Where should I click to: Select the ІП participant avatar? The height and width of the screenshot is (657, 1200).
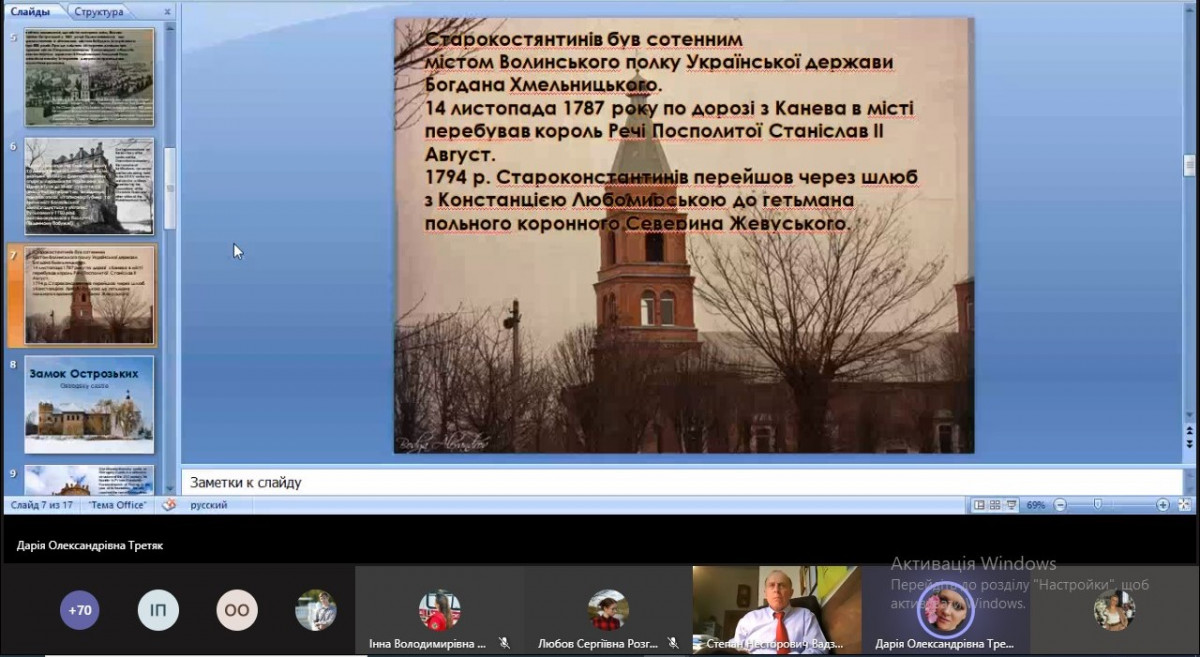(x=158, y=610)
